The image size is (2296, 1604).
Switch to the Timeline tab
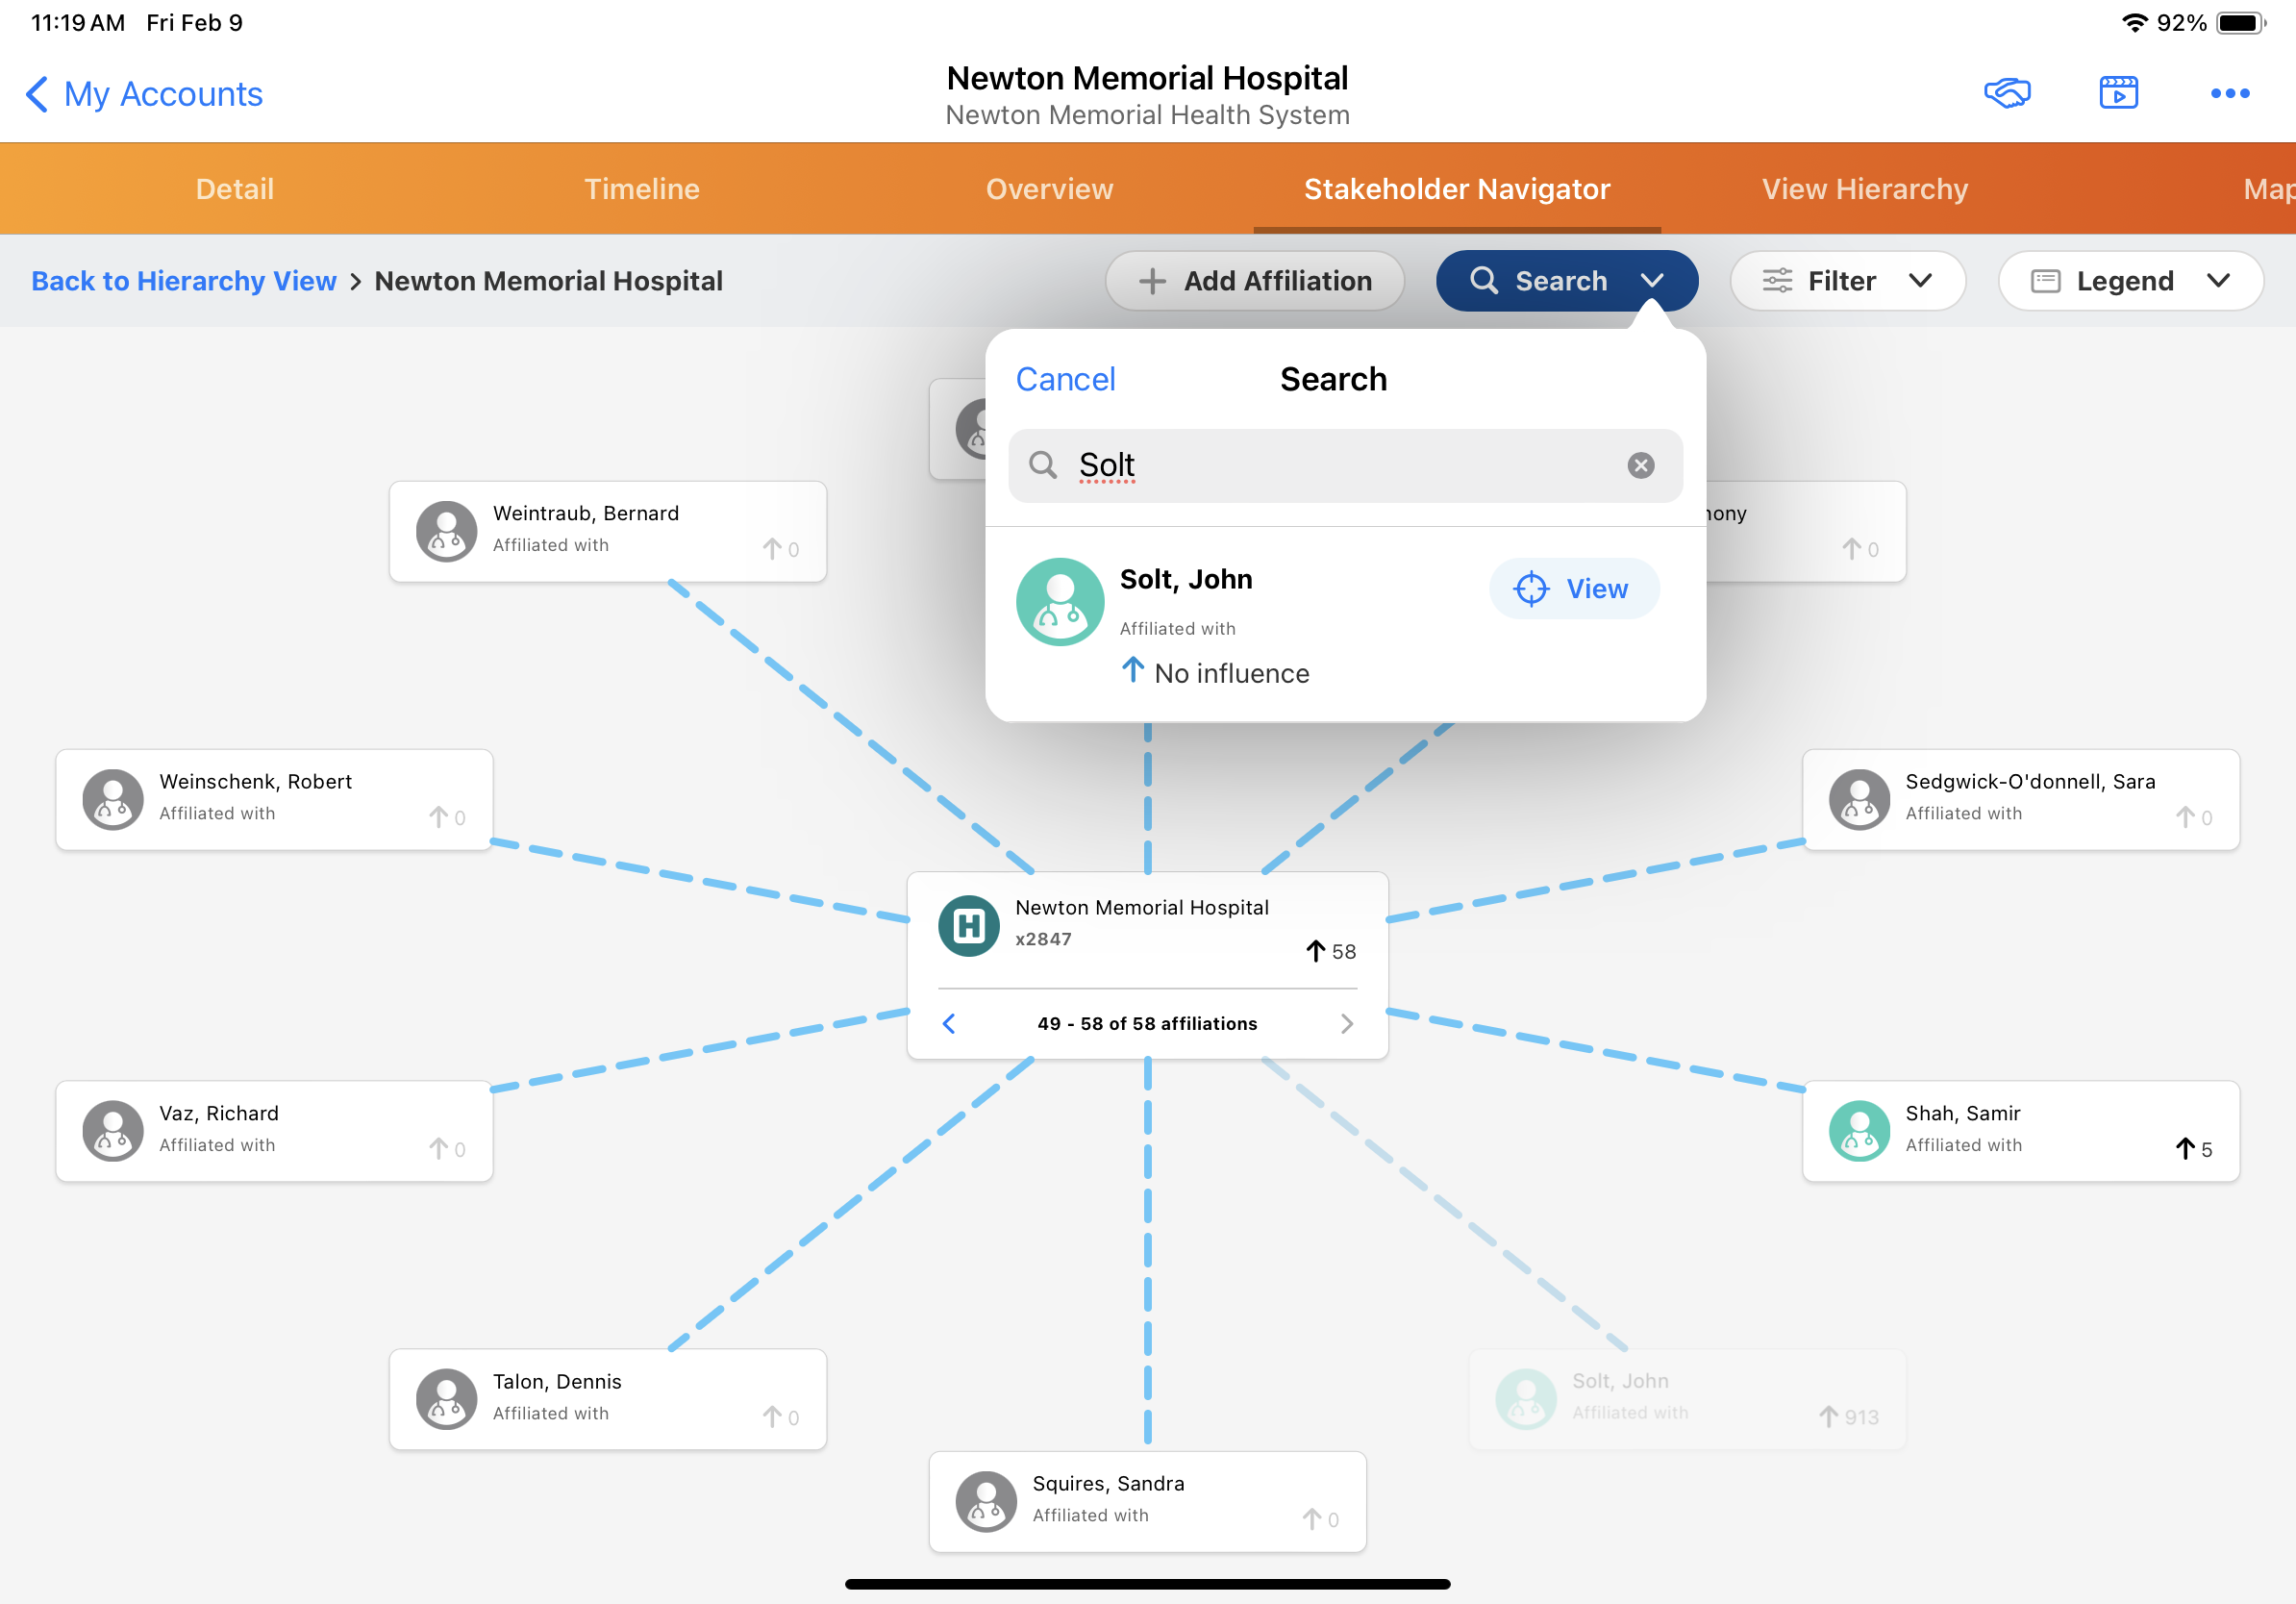coord(641,189)
